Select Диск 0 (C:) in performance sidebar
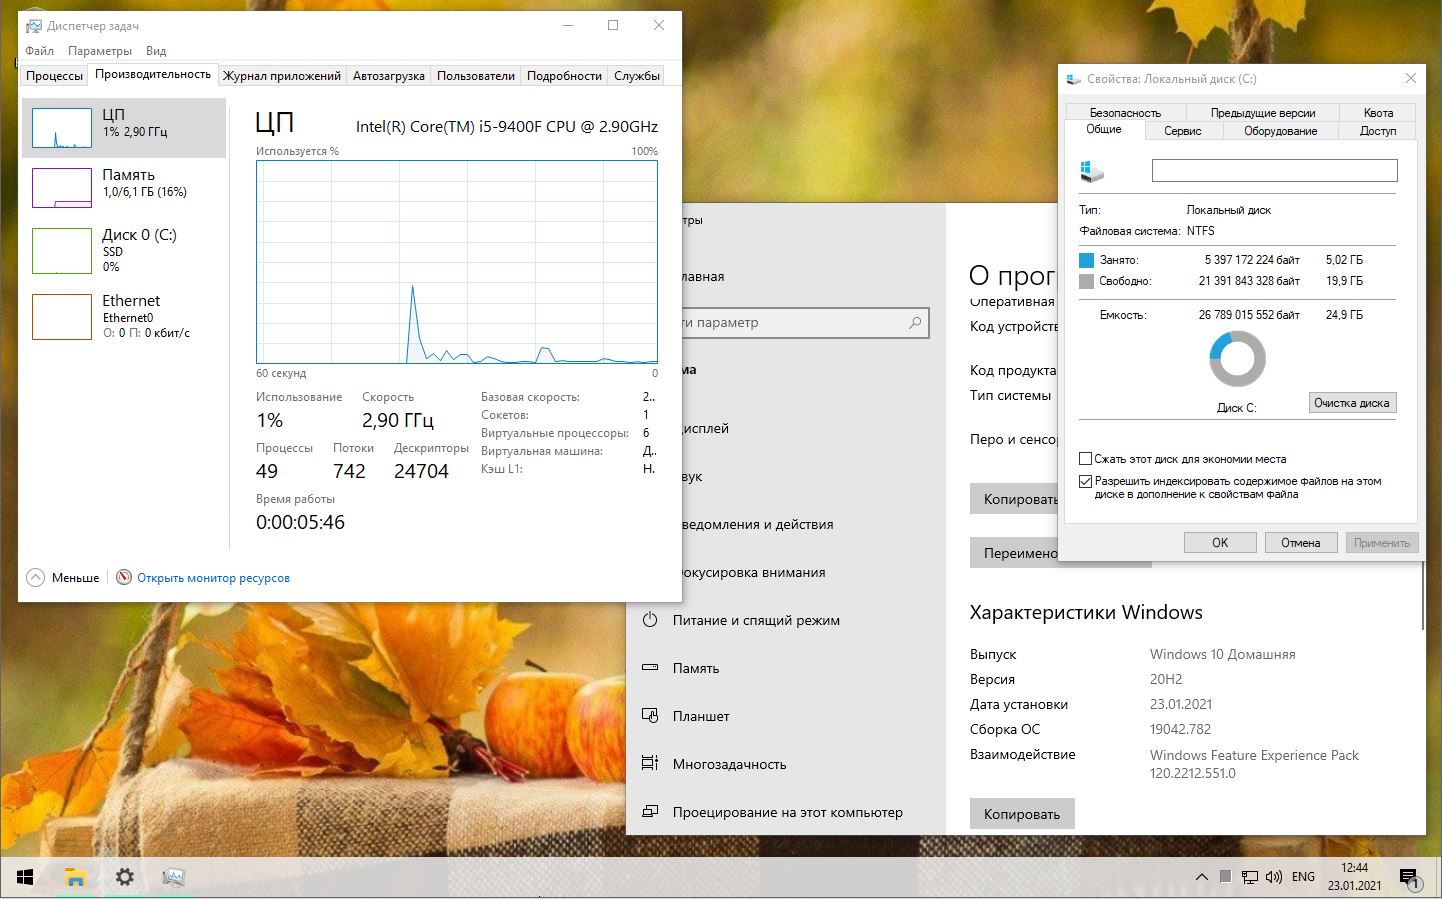 124,251
